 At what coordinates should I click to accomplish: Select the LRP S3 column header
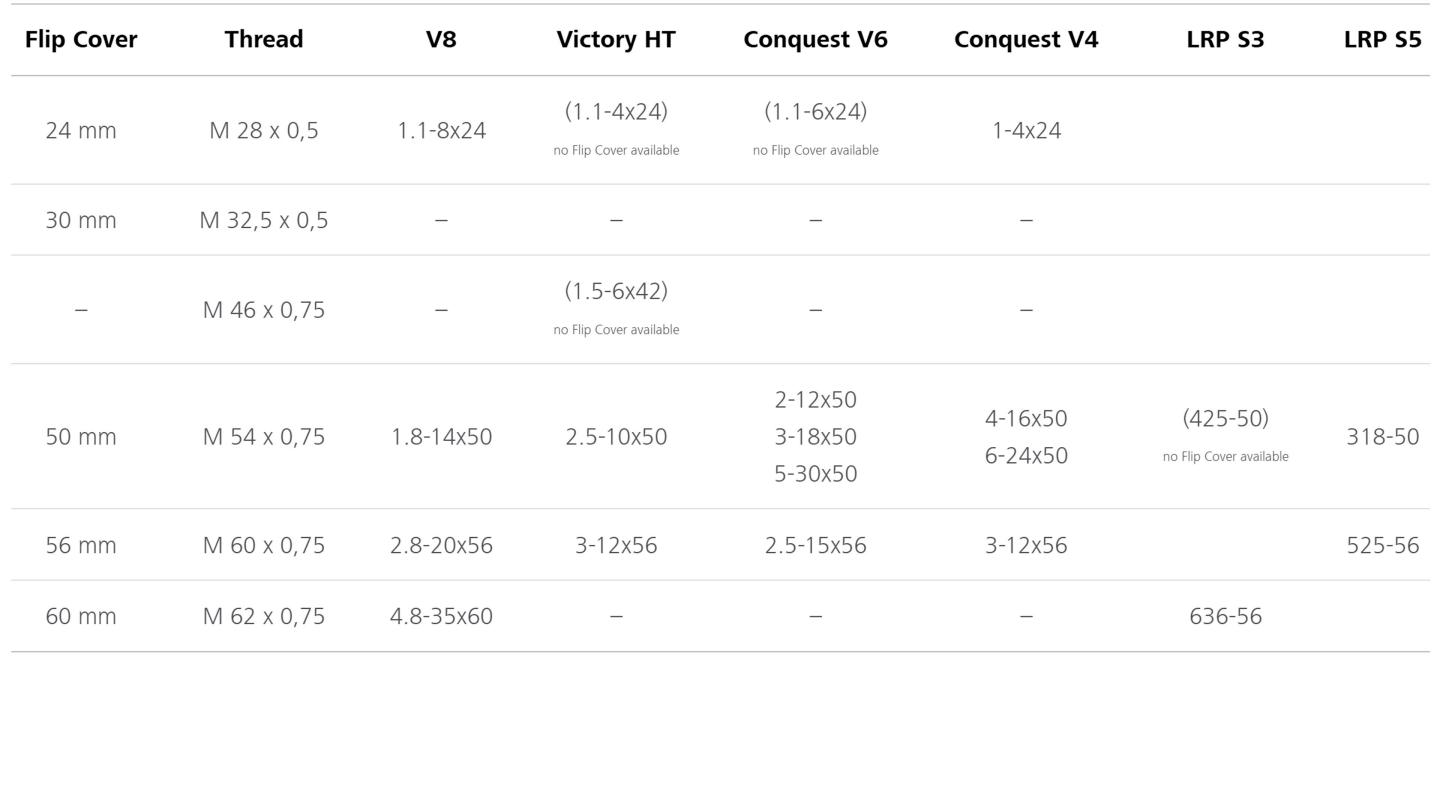click(1225, 40)
